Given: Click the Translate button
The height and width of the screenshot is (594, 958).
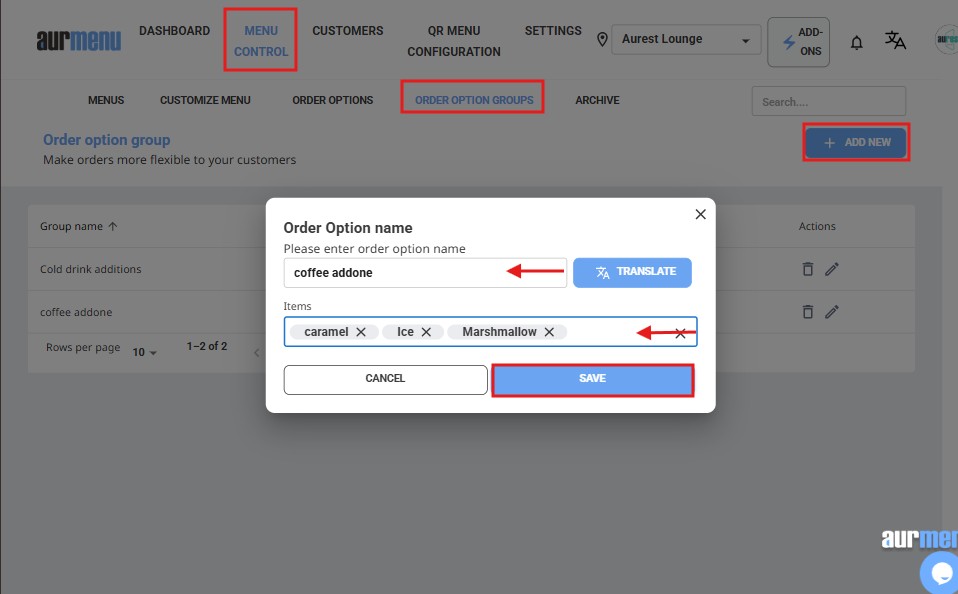Looking at the screenshot, I should tap(632, 272).
